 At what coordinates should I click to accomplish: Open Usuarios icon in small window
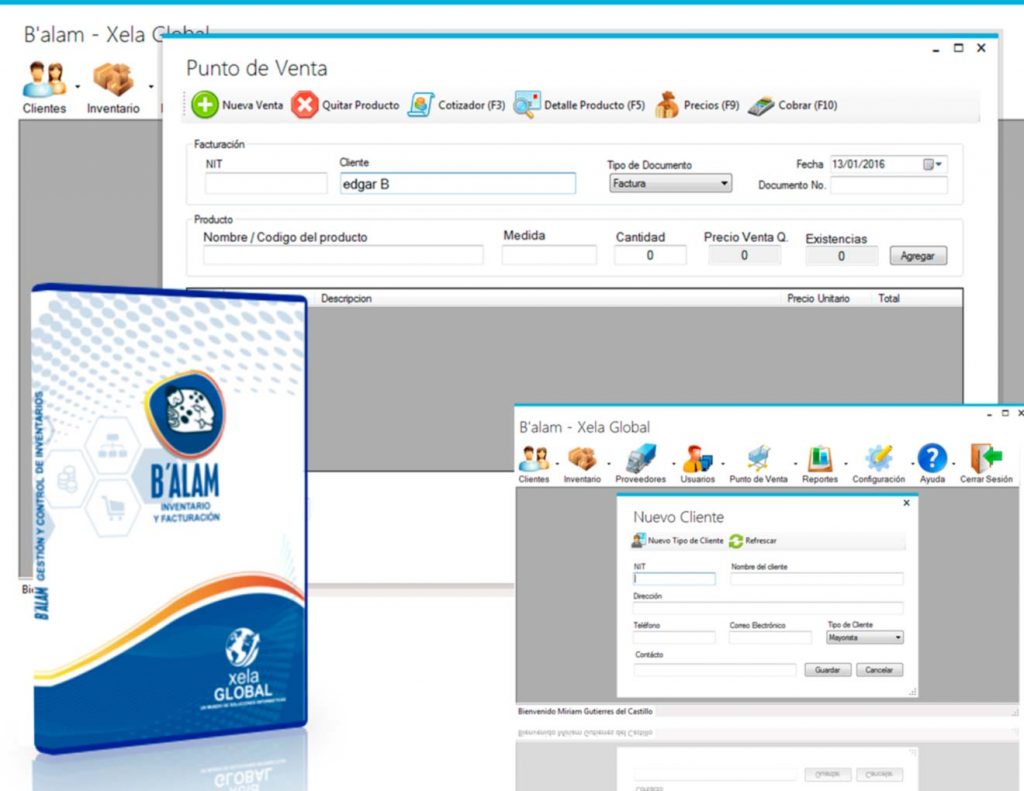click(697, 459)
